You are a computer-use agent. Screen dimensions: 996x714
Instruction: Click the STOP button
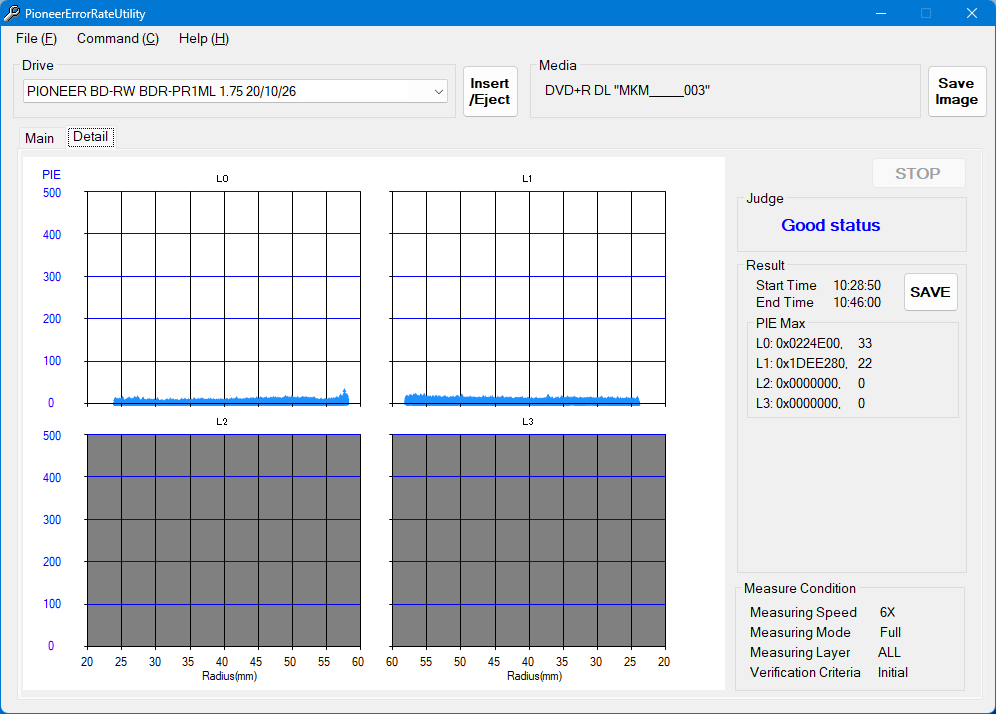(x=917, y=173)
